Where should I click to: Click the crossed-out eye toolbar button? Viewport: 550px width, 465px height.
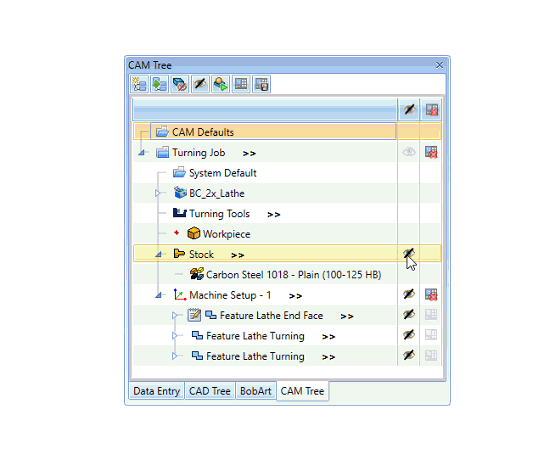[x=200, y=84]
